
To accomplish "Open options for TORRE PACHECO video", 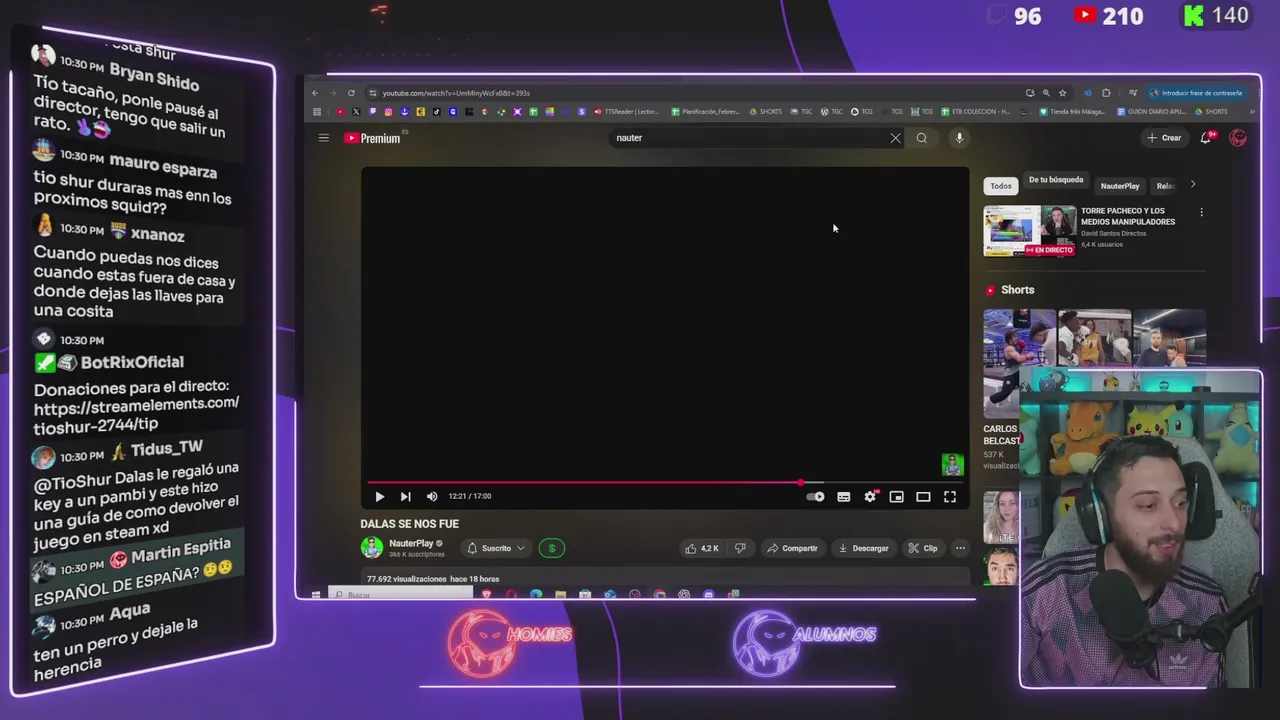I will [x=1201, y=212].
